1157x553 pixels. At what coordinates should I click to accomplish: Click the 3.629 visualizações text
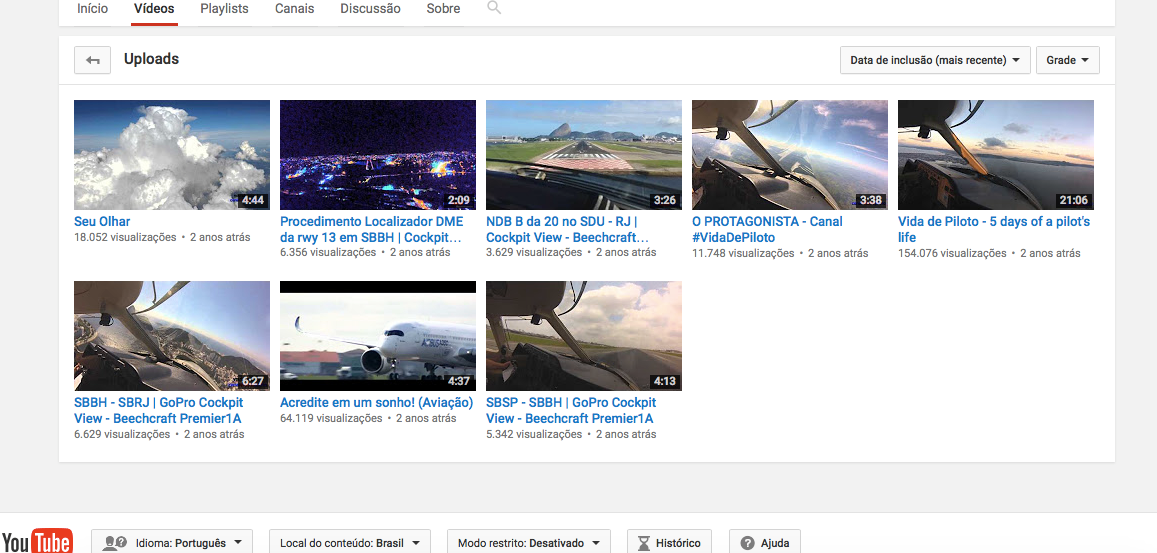point(534,252)
